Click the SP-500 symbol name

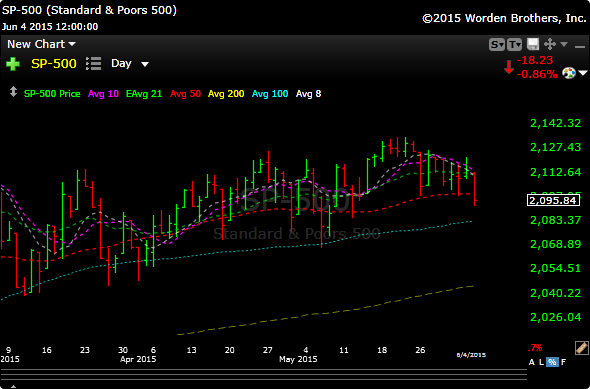coord(54,64)
